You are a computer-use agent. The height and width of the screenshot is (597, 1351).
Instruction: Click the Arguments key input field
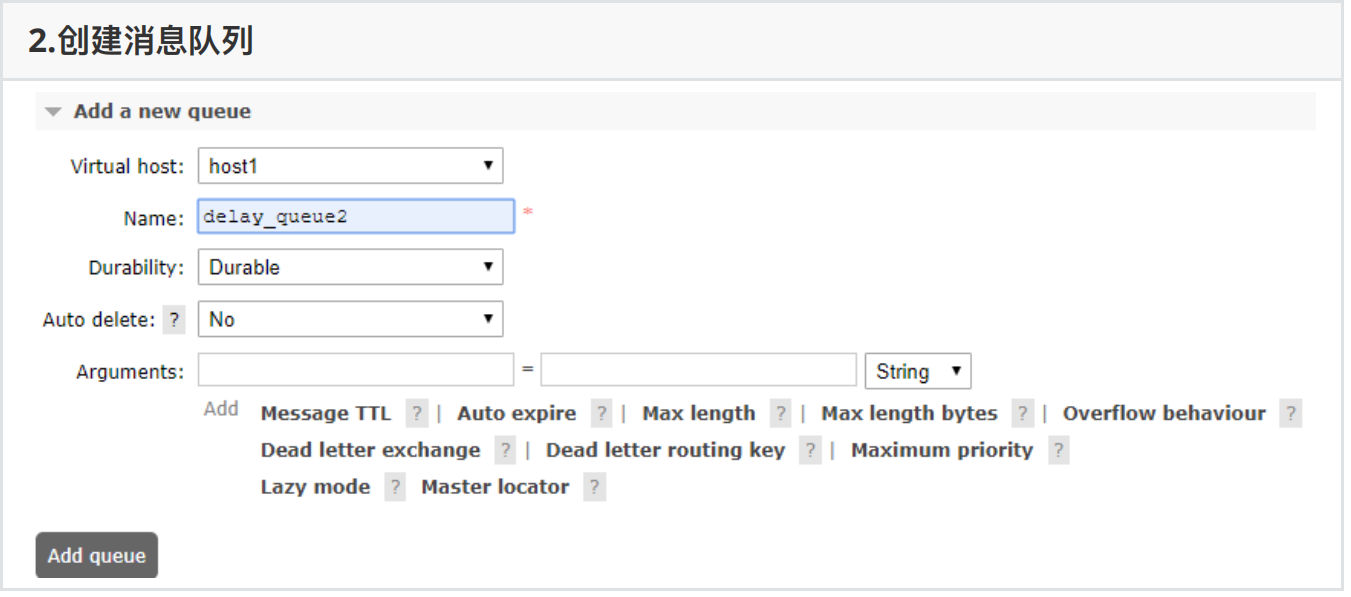point(356,370)
